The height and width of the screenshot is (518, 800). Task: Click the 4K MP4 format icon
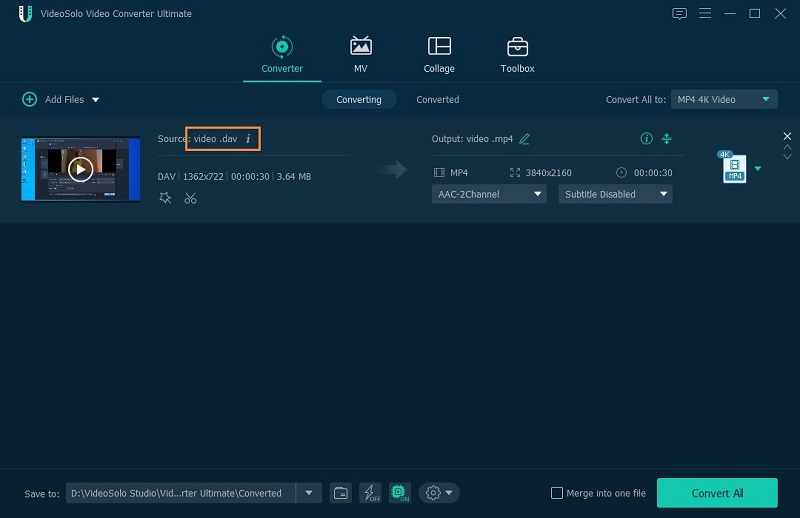[x=734, y=167]
